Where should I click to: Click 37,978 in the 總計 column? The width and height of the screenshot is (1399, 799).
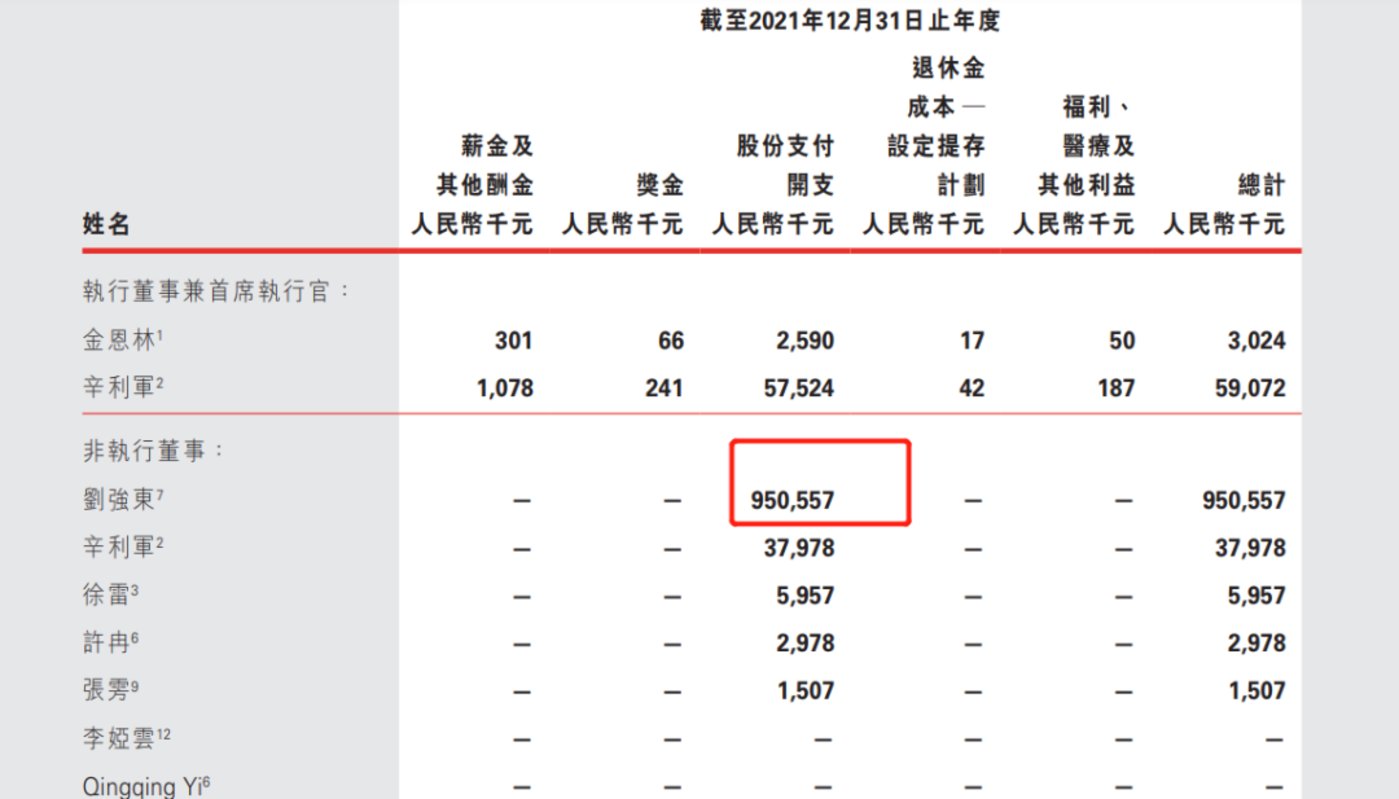tap(1250, 548)
